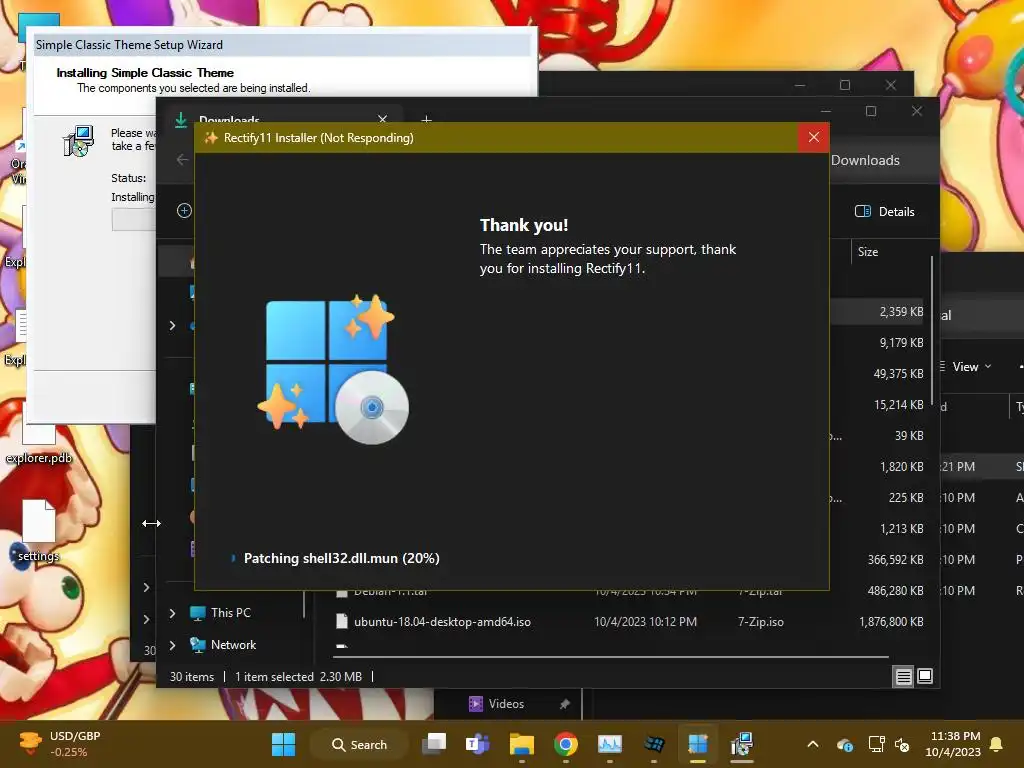Open the Windows Start menu
This screenshot has width=1024, height=768.
tap(283, 744)
